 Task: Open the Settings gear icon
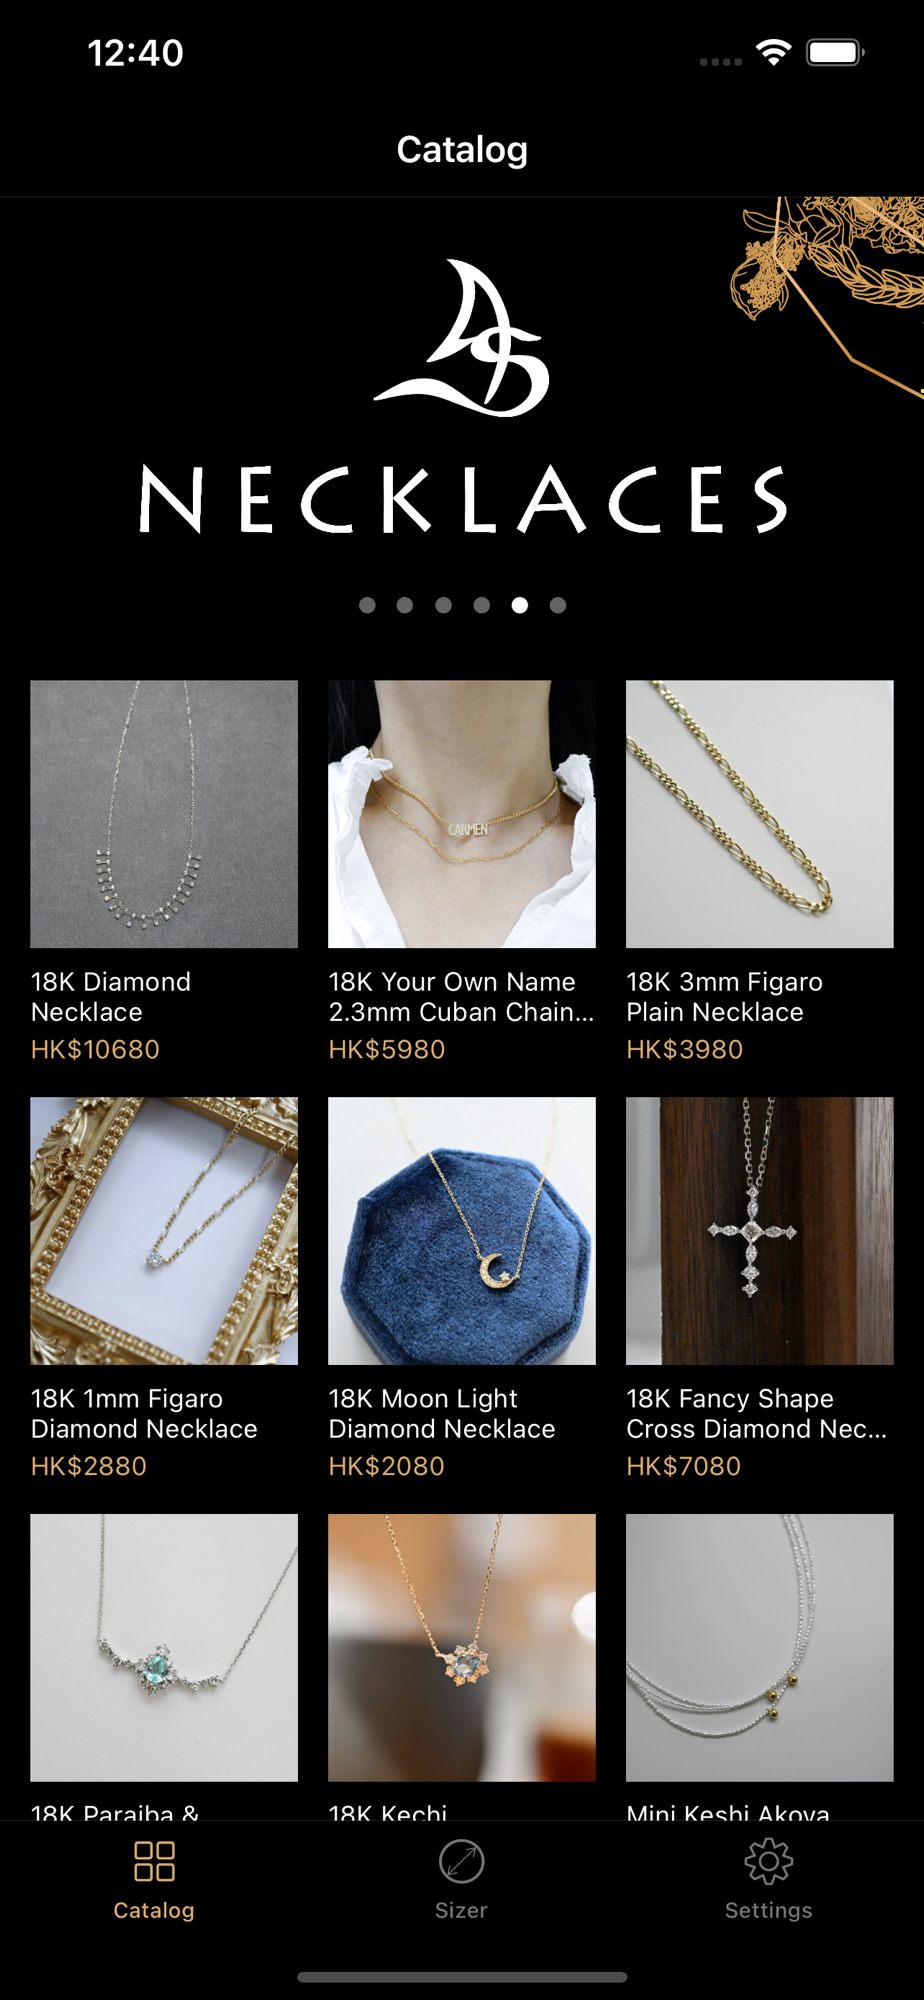coord(768,1861)
